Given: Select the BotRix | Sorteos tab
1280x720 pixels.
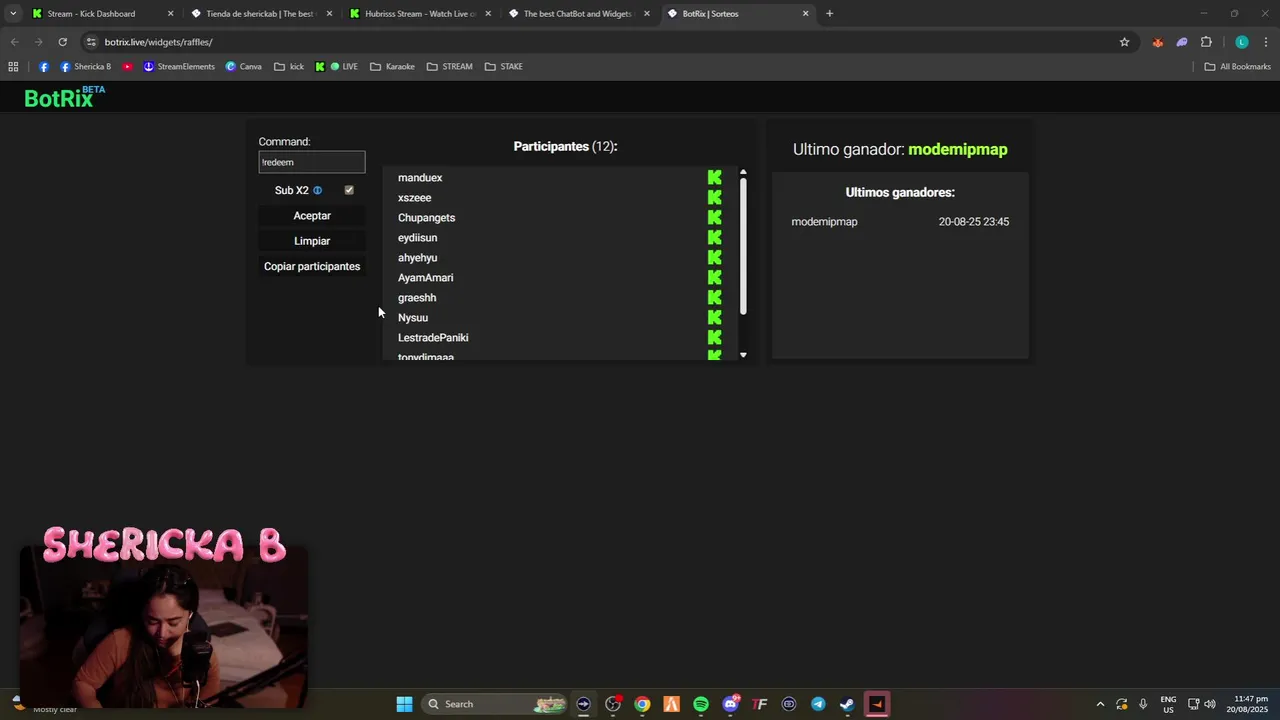Looking at the screenshot, I should [737, 14].
